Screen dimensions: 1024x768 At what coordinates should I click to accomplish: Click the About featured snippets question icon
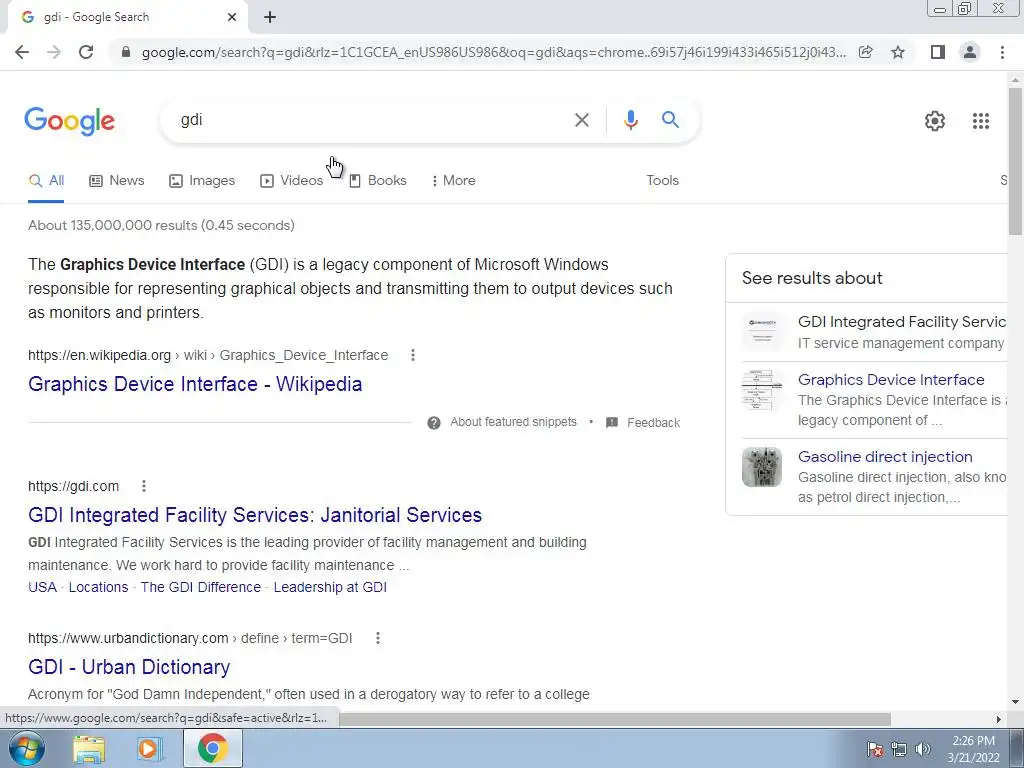[x=434, y=423]
